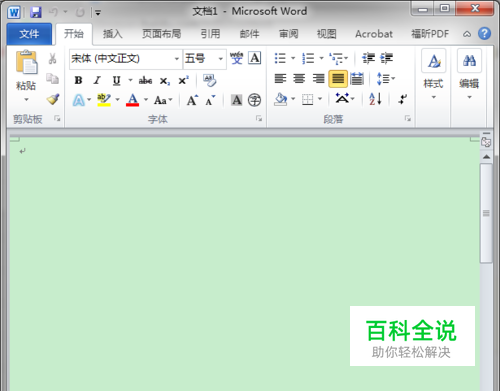Show or hide paragraph marks
The image size is (500, 391).
pos(403,99)
